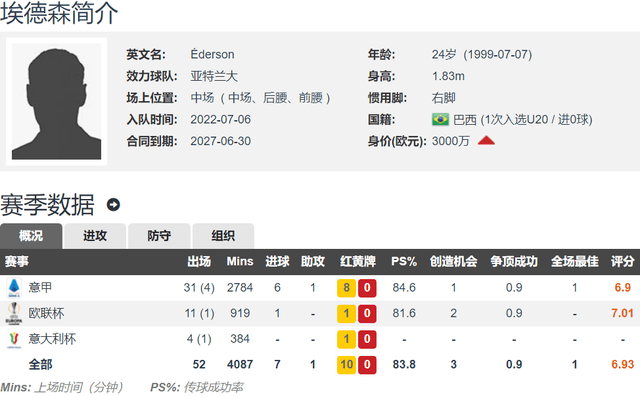Click Europa League pass success 81.6
The width and height of the screenshot is (640, 396).
(404, 313)
